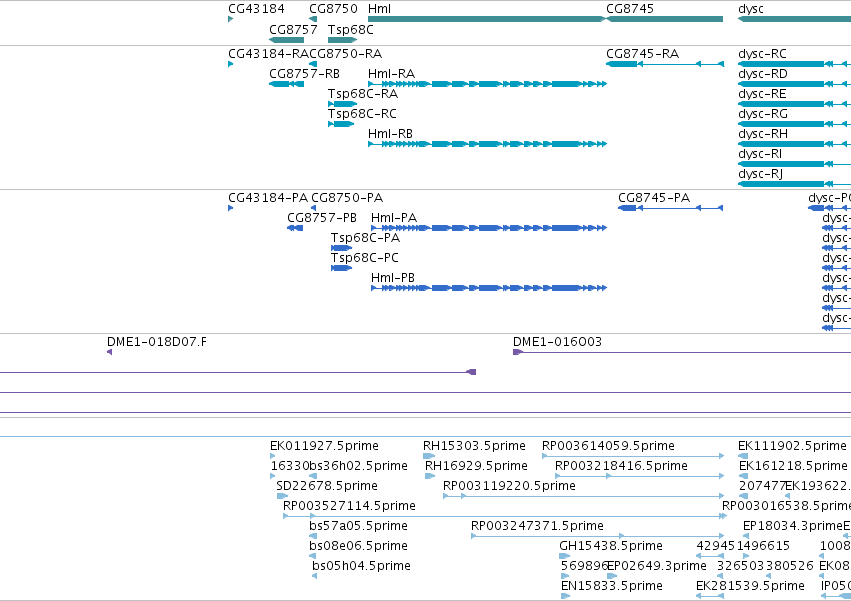Viewport: 851px width, 601px height.
Task: Click the dysc-RC transcript label
Action: click(763, 54)
